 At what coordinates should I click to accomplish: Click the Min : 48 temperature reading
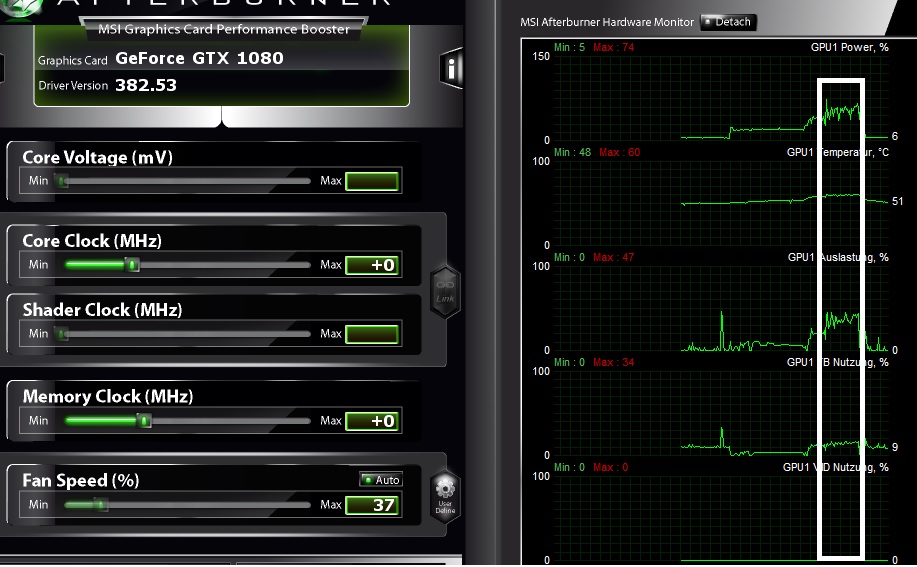click(x=573, y=153)
